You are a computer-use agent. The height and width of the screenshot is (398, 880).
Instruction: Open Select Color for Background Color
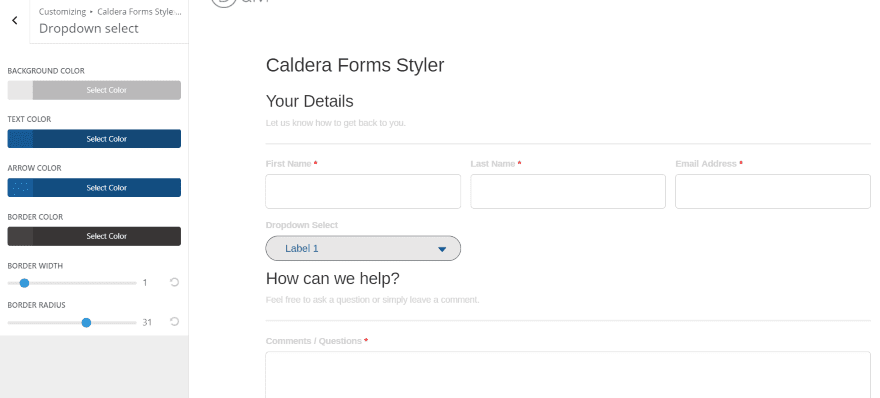coord(107,90)
